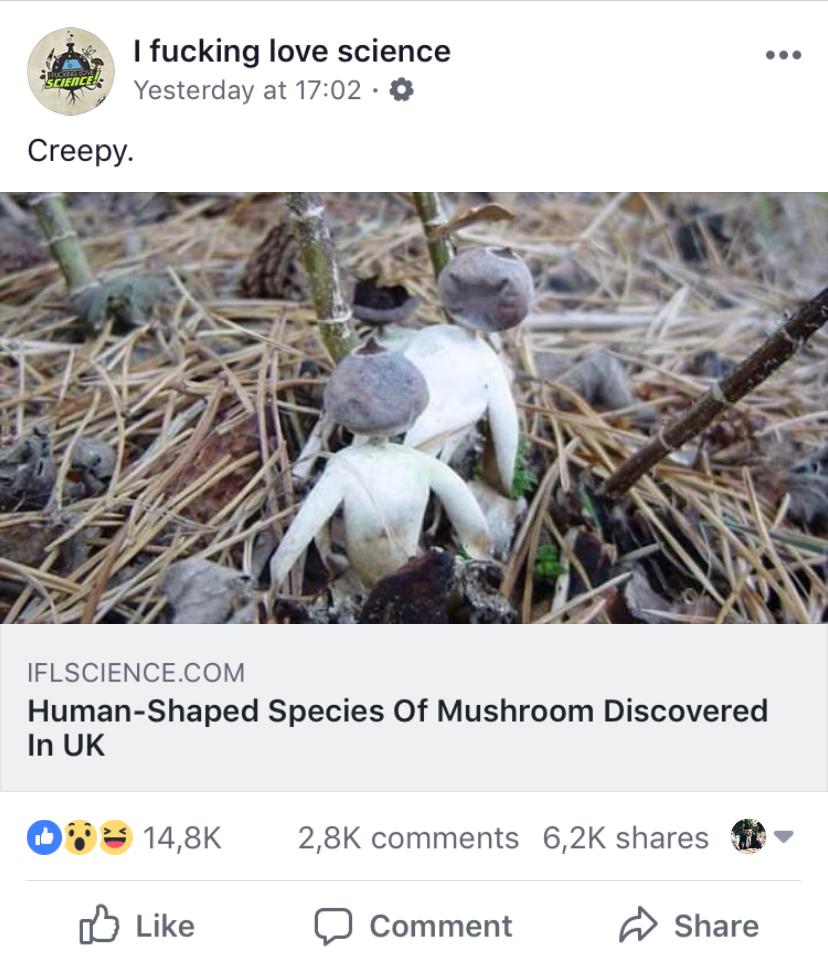Click the Haha reaction emoji icon
Viewport: 828px width, 967px height.
point(115,837)
